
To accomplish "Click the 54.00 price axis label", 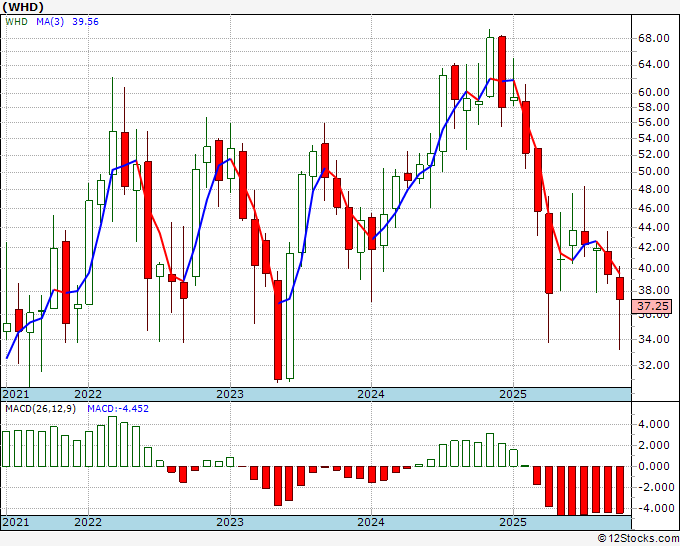I will pos(654,138).
